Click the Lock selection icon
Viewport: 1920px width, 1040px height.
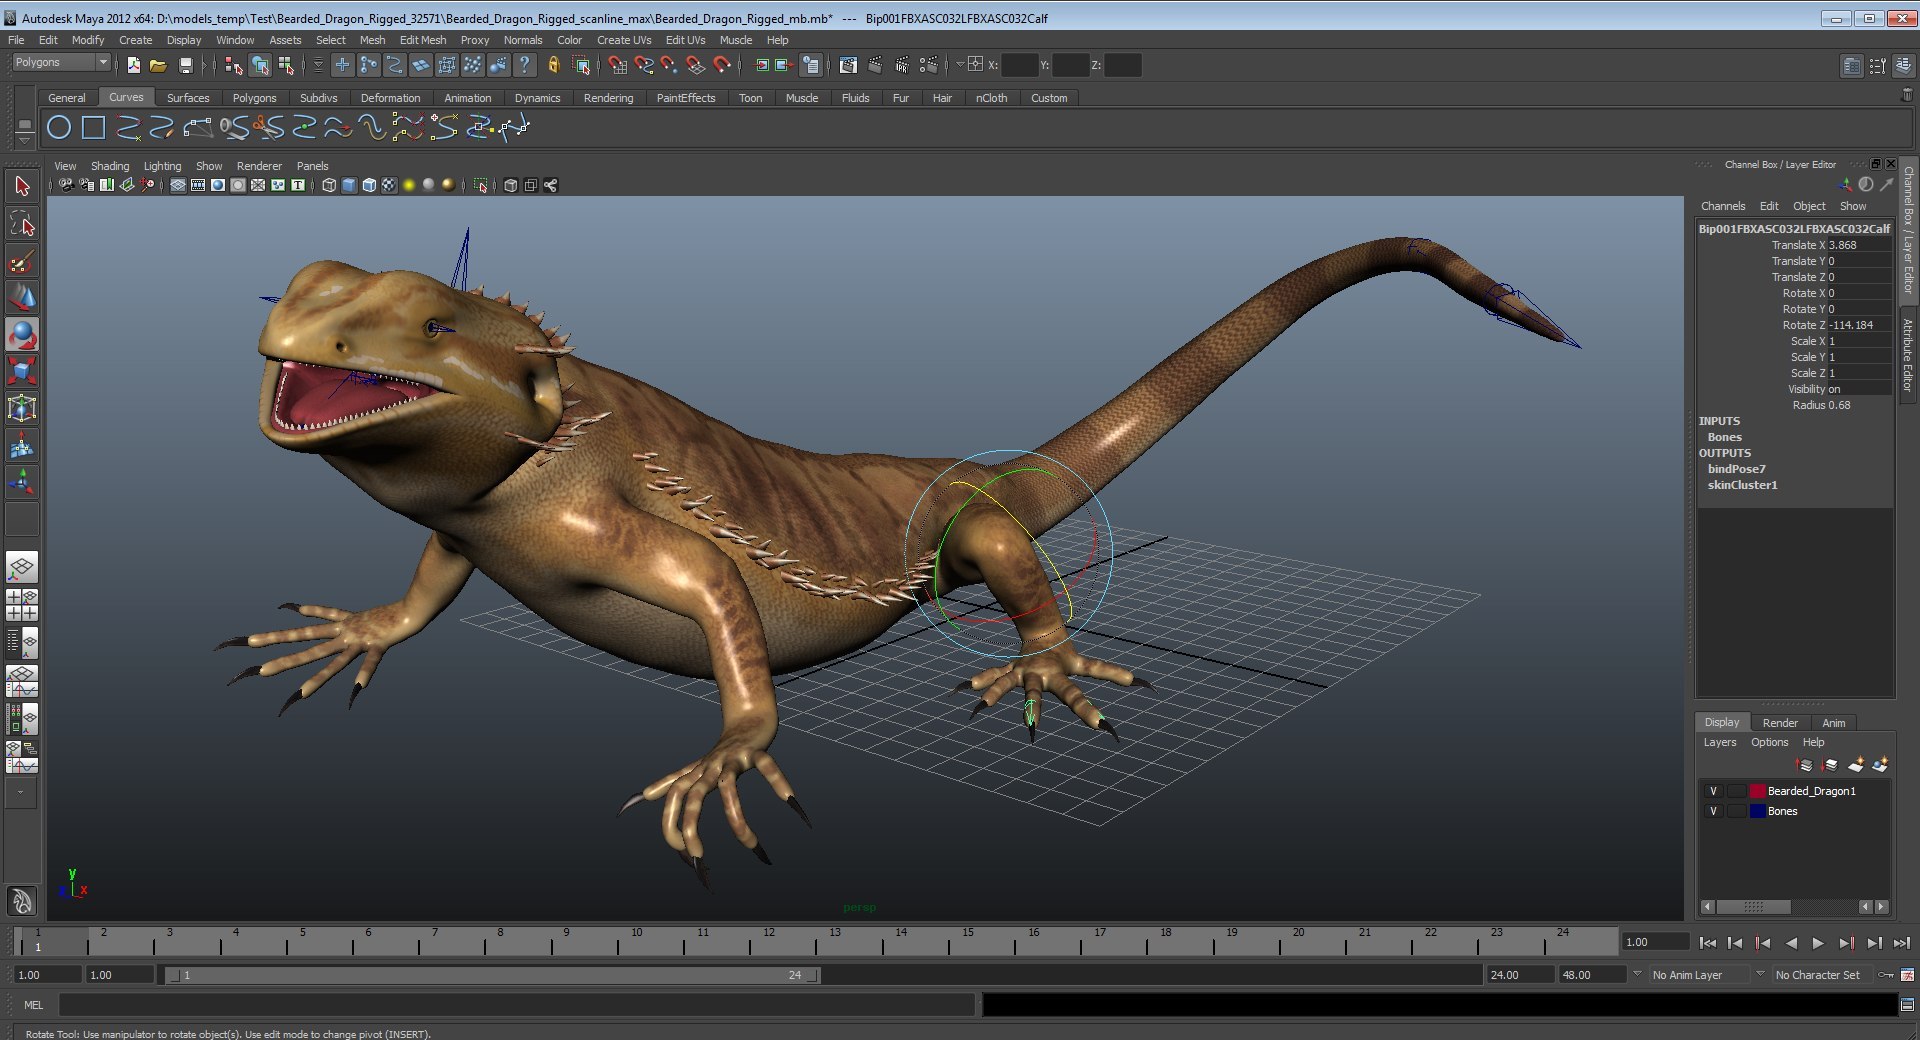[x=553, y=66]
